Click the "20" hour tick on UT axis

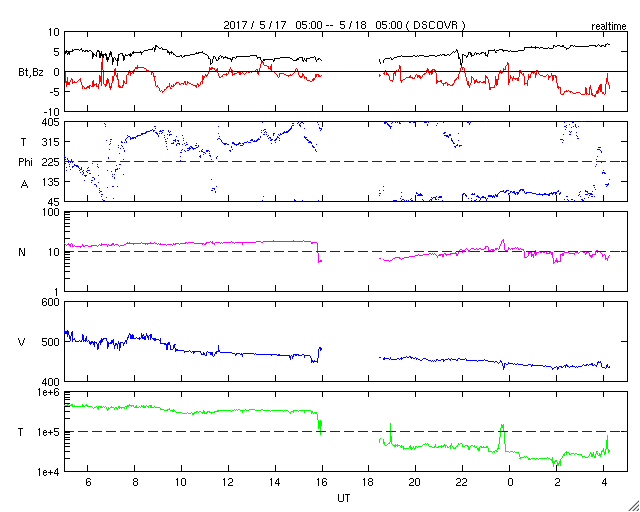[416, 481]
